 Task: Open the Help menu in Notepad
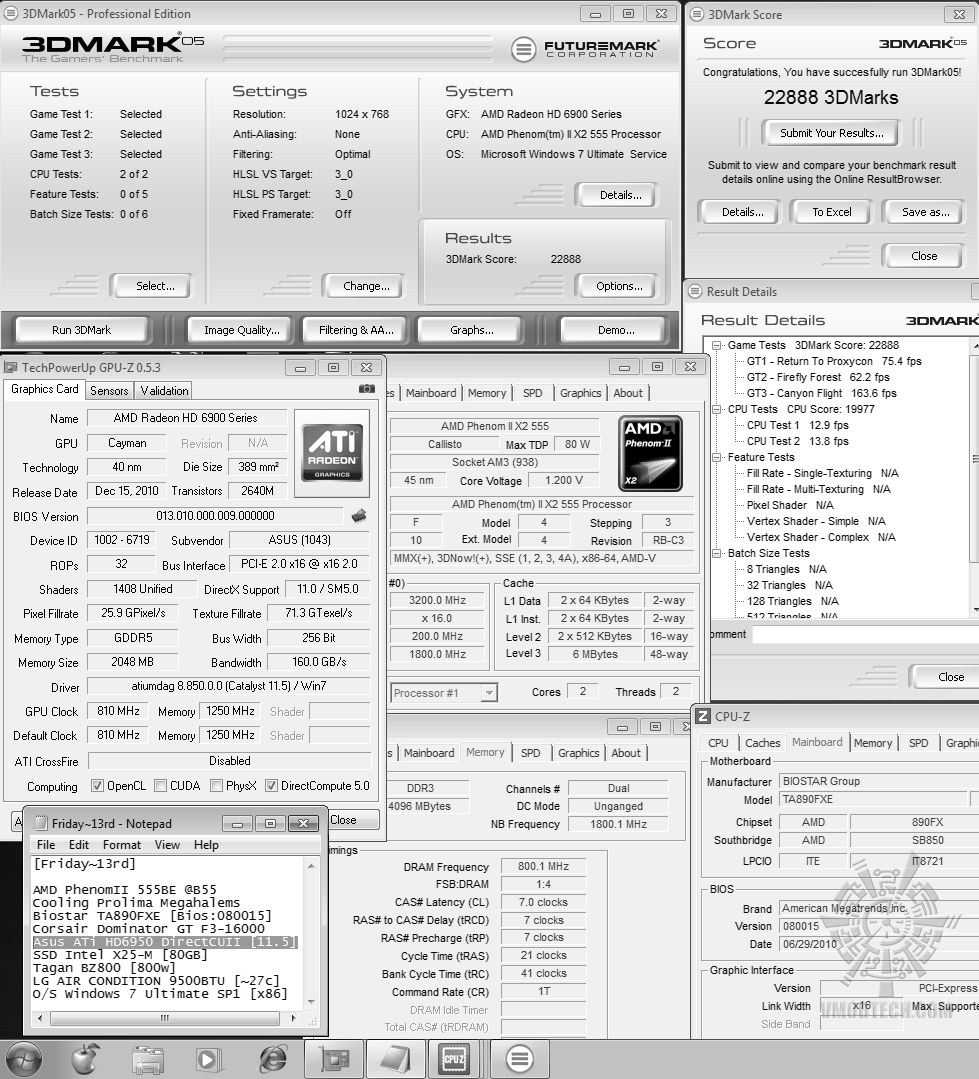tap(206, 845)
